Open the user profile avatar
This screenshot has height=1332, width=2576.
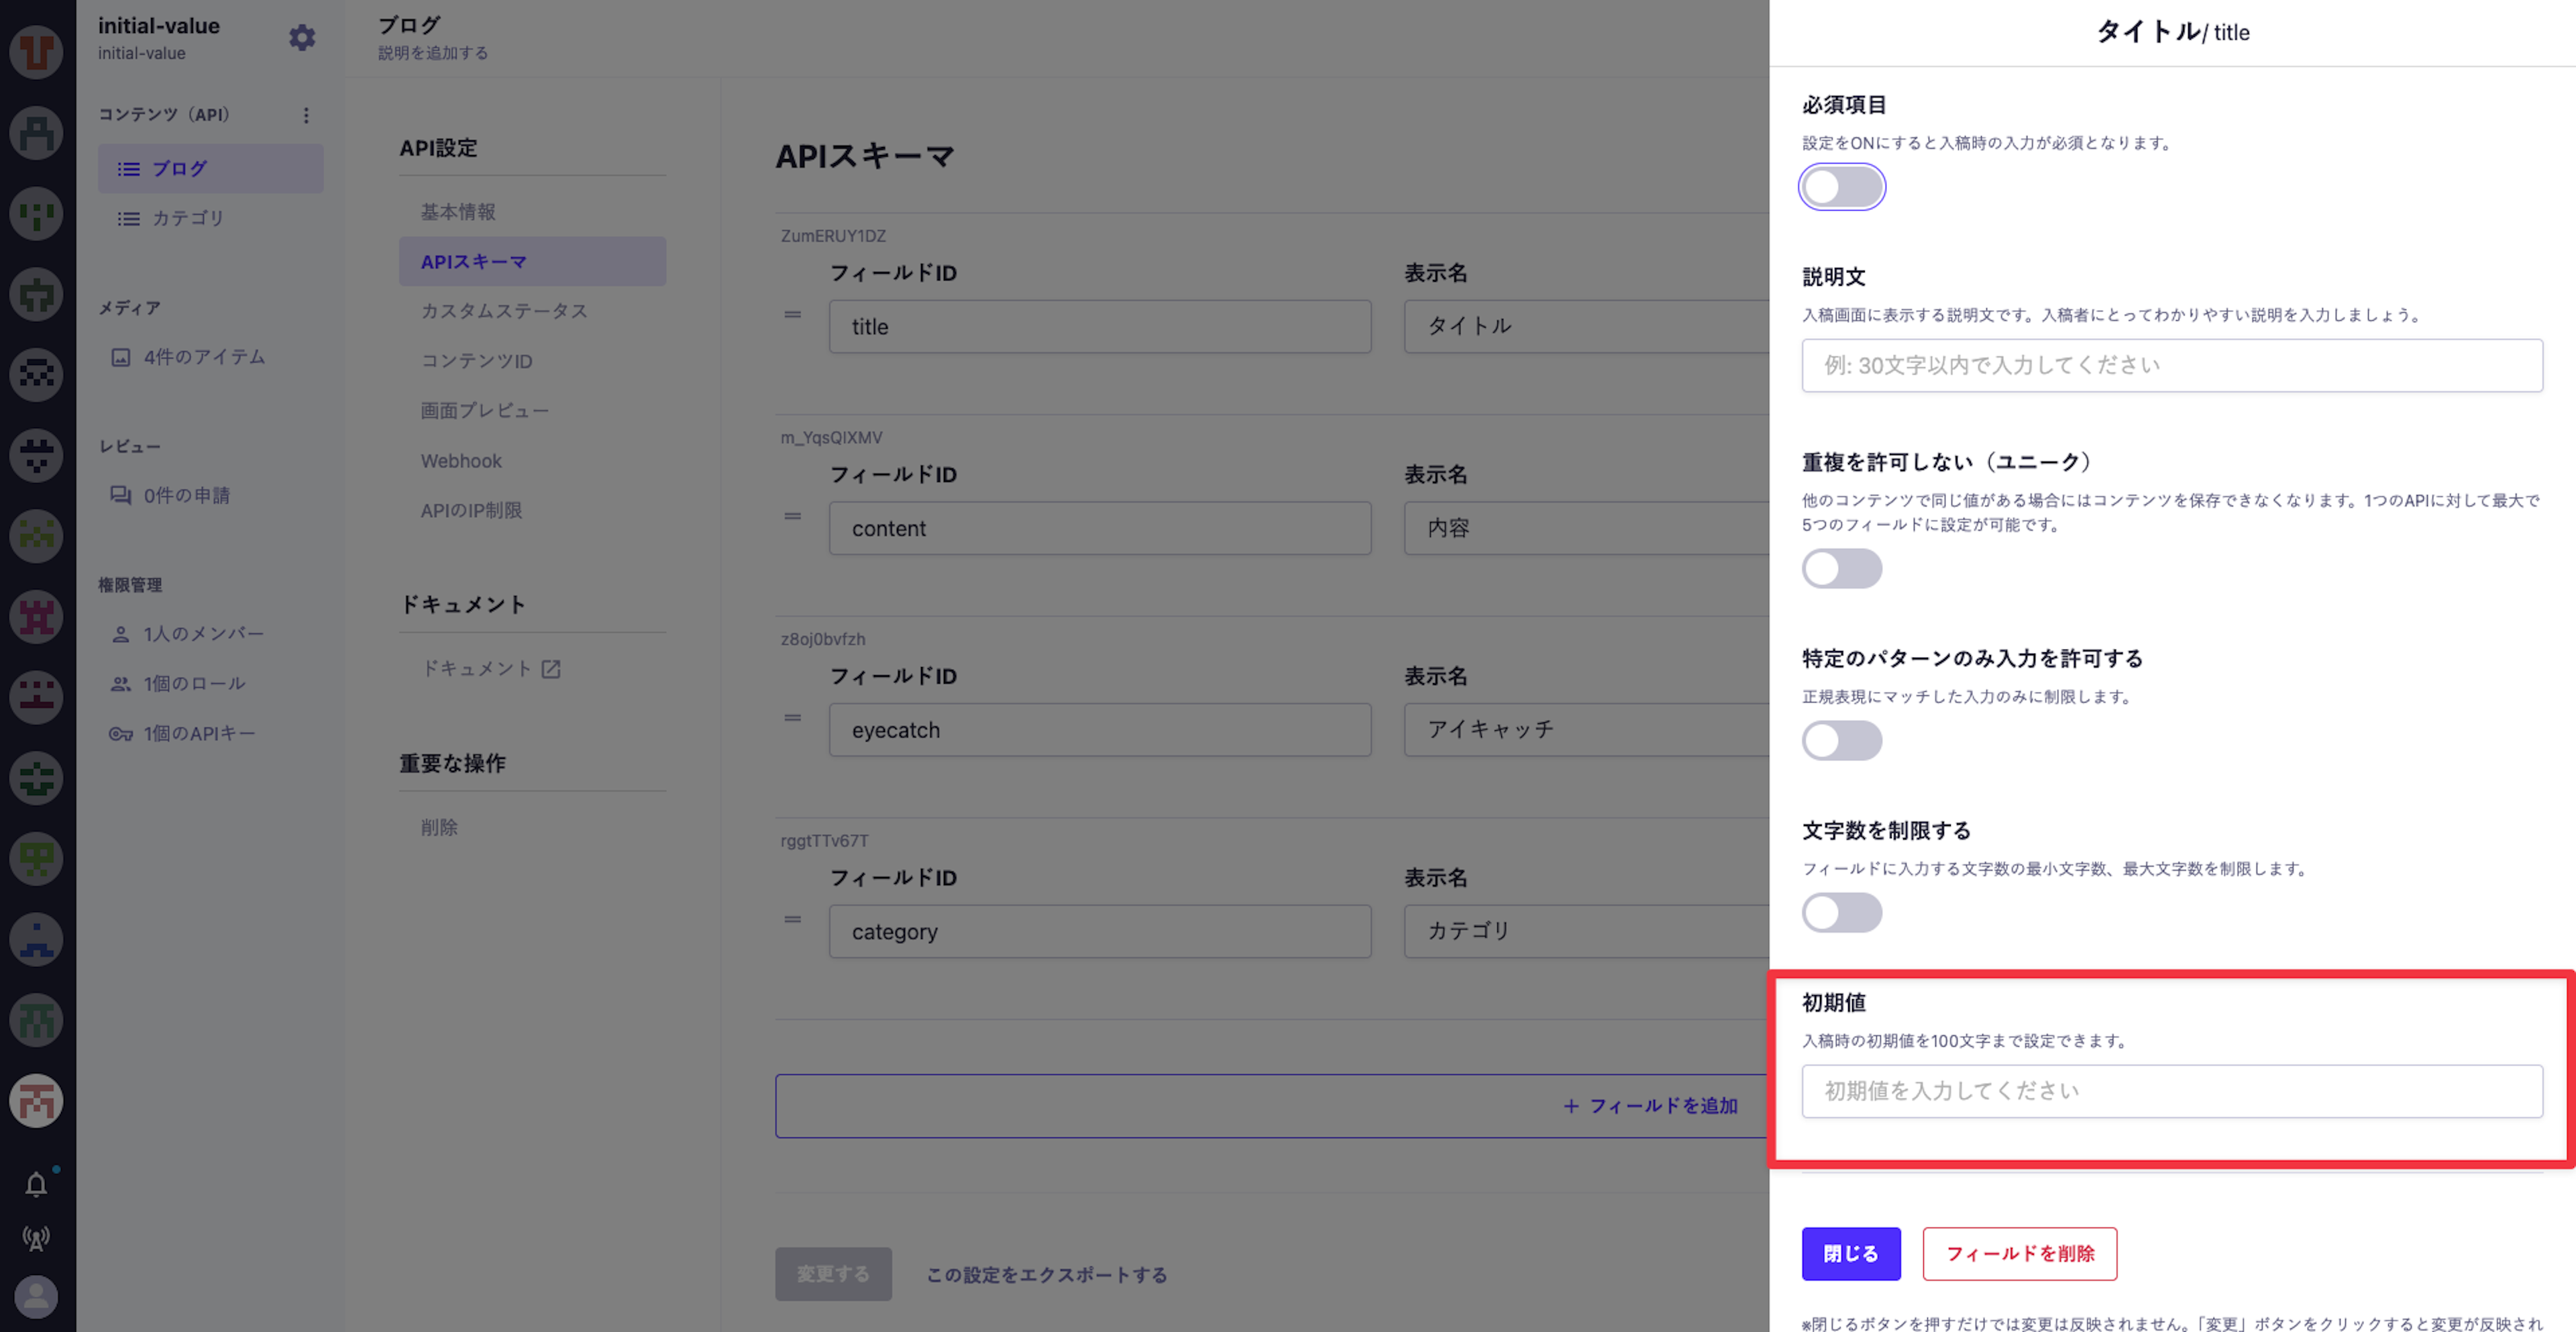(x=36, y=1297)
